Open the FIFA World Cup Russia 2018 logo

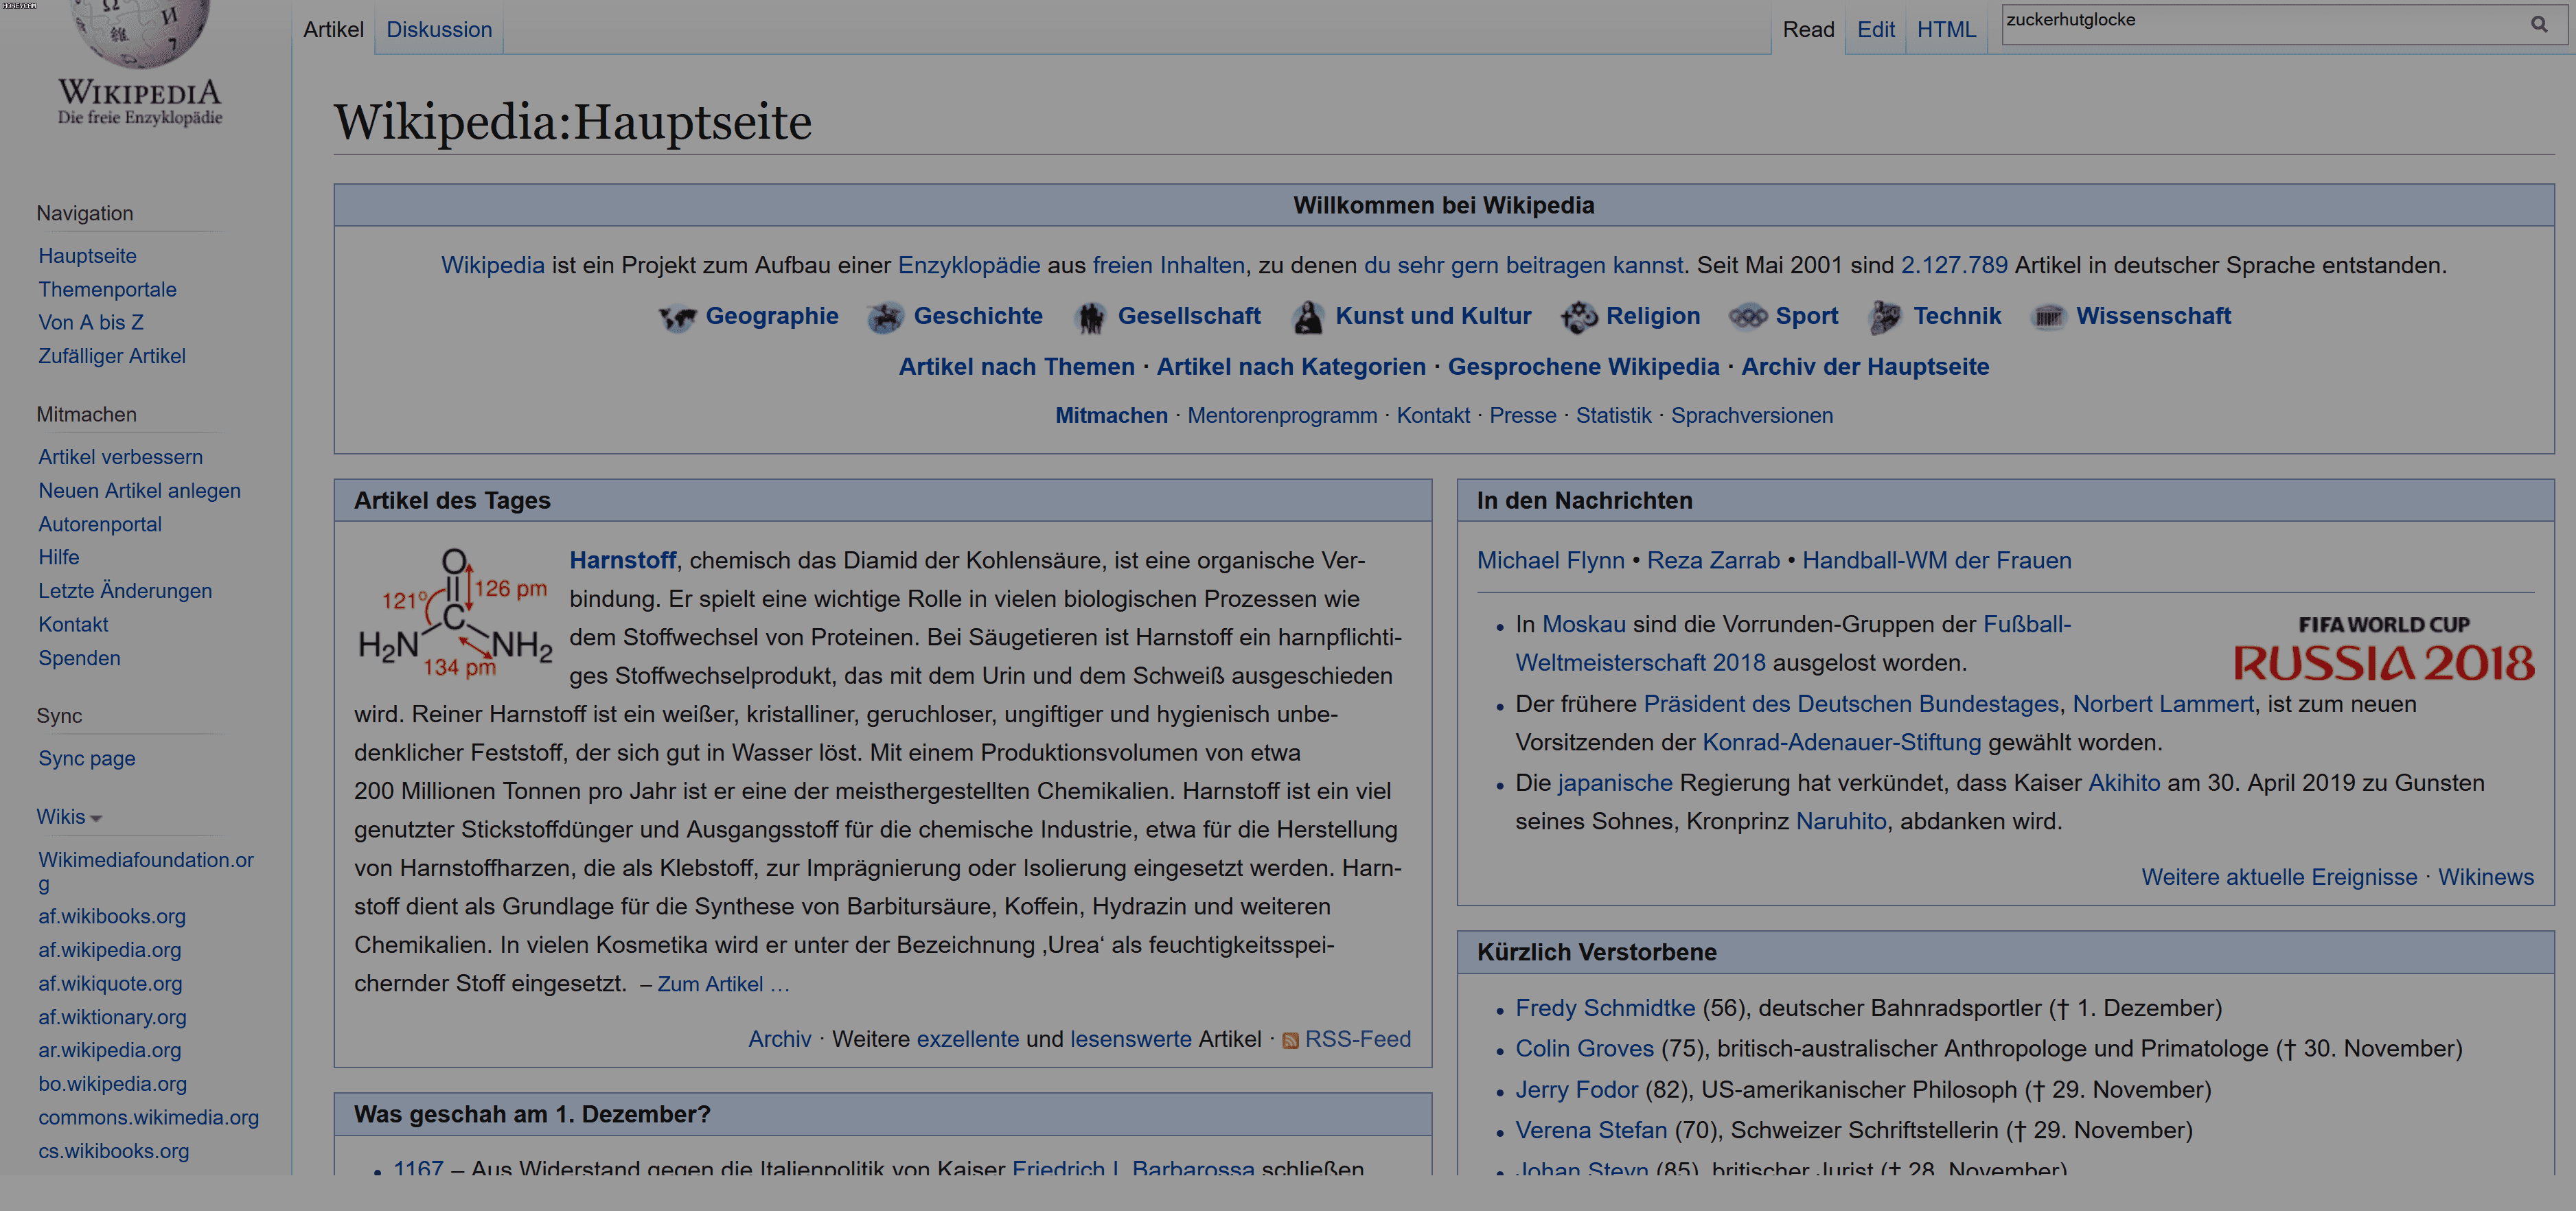(x=2384, y=649)
